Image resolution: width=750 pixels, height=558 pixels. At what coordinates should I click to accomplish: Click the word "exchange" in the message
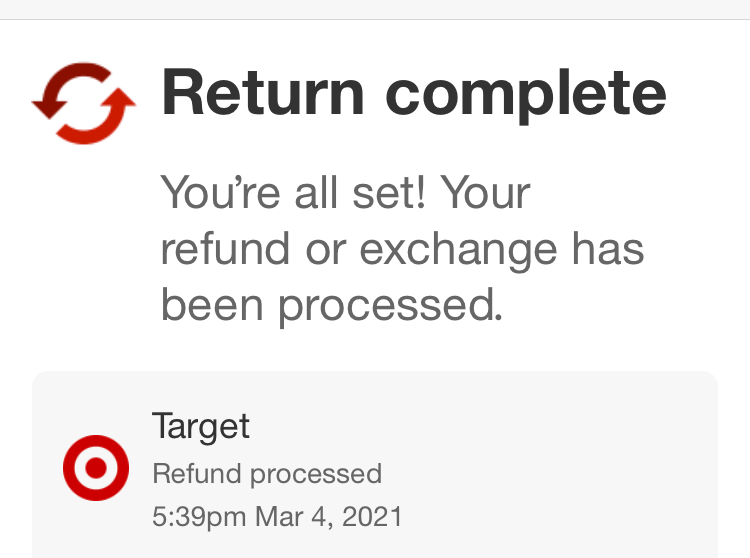pyautogui.click(x=459, y=250)
